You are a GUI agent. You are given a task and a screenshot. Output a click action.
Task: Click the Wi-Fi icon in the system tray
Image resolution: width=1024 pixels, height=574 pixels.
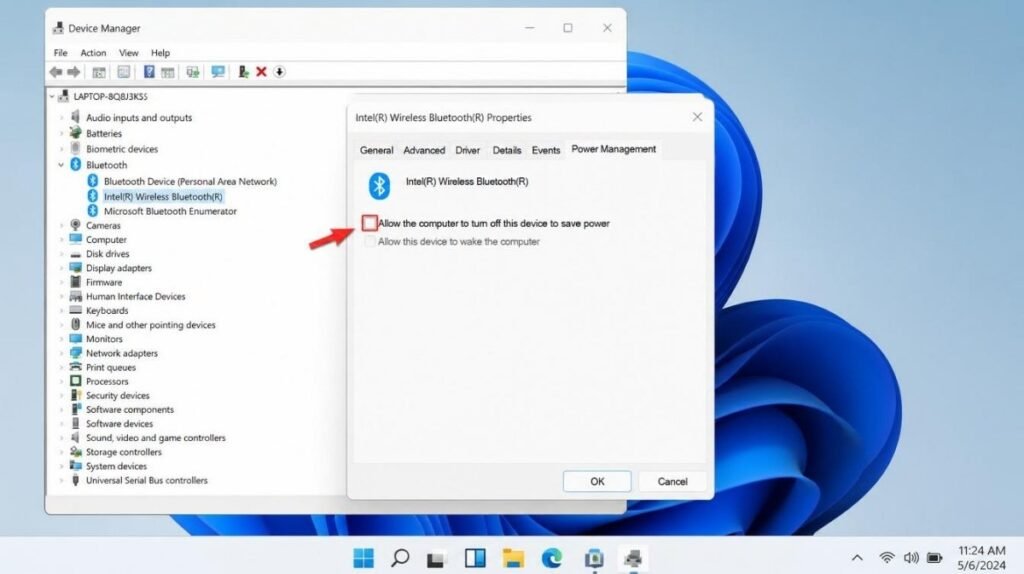886,558
